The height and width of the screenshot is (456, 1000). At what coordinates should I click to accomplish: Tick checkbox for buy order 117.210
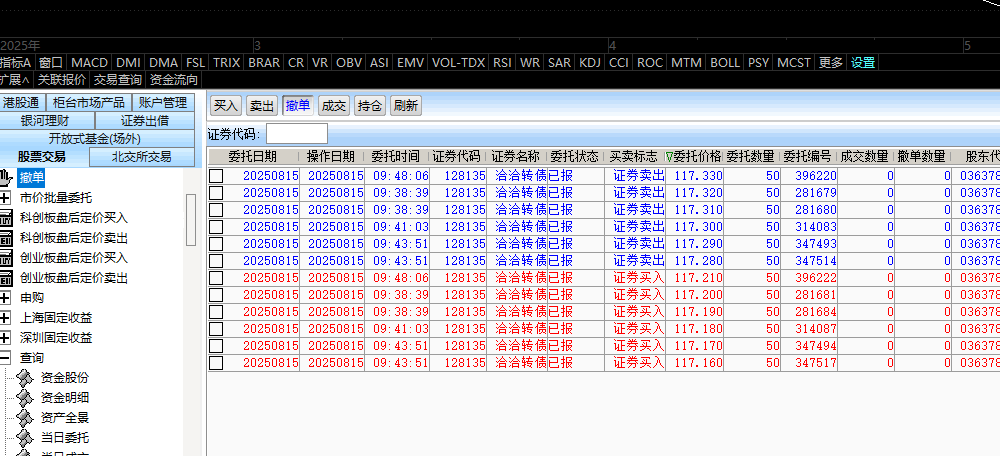click(216, 278)
